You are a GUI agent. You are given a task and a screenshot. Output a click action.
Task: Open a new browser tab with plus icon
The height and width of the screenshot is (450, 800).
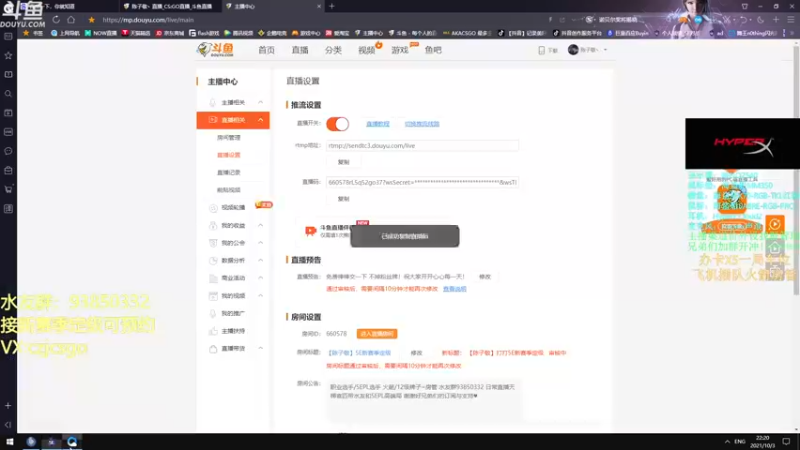pos(332,6)
